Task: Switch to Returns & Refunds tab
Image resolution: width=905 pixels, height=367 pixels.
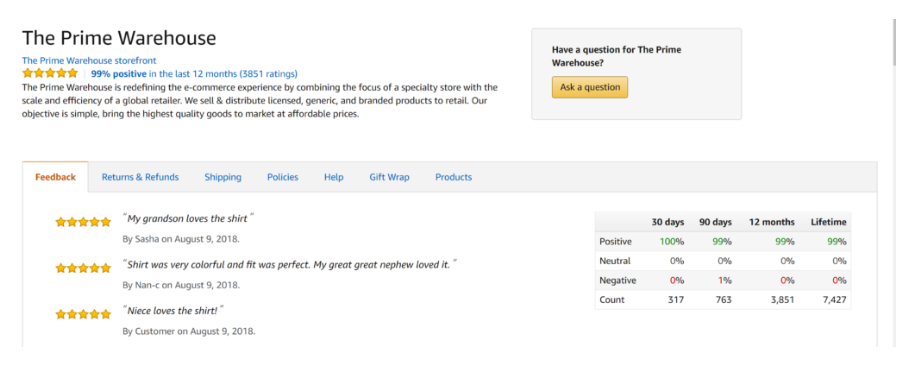Action: coord(140,177)
